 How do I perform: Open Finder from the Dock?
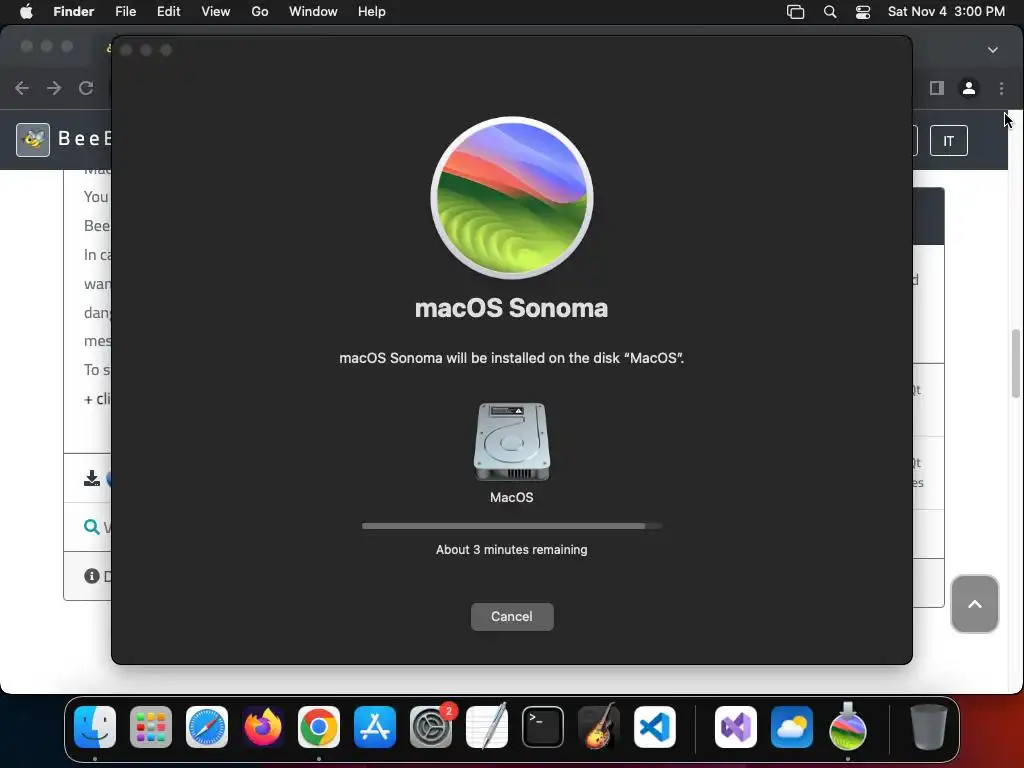(x=95, y=727)
